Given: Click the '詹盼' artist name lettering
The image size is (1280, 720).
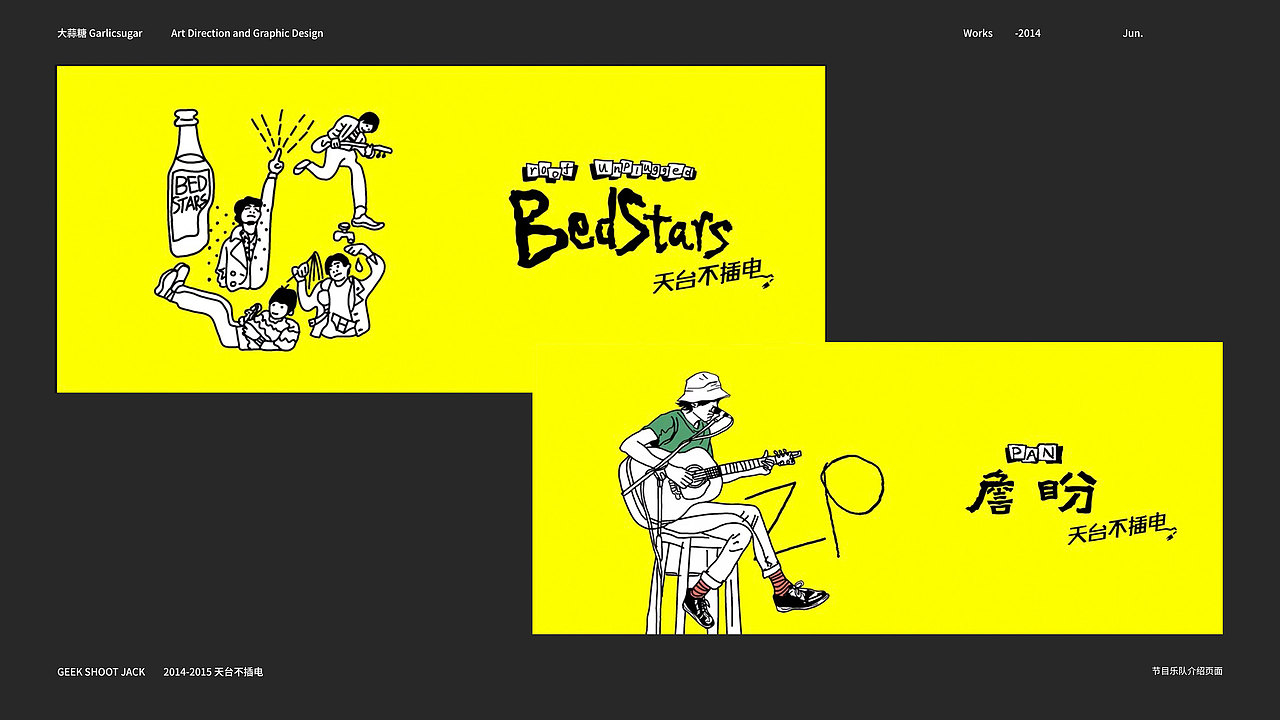Looking at the screenshot, I should tap(1031, 493).
